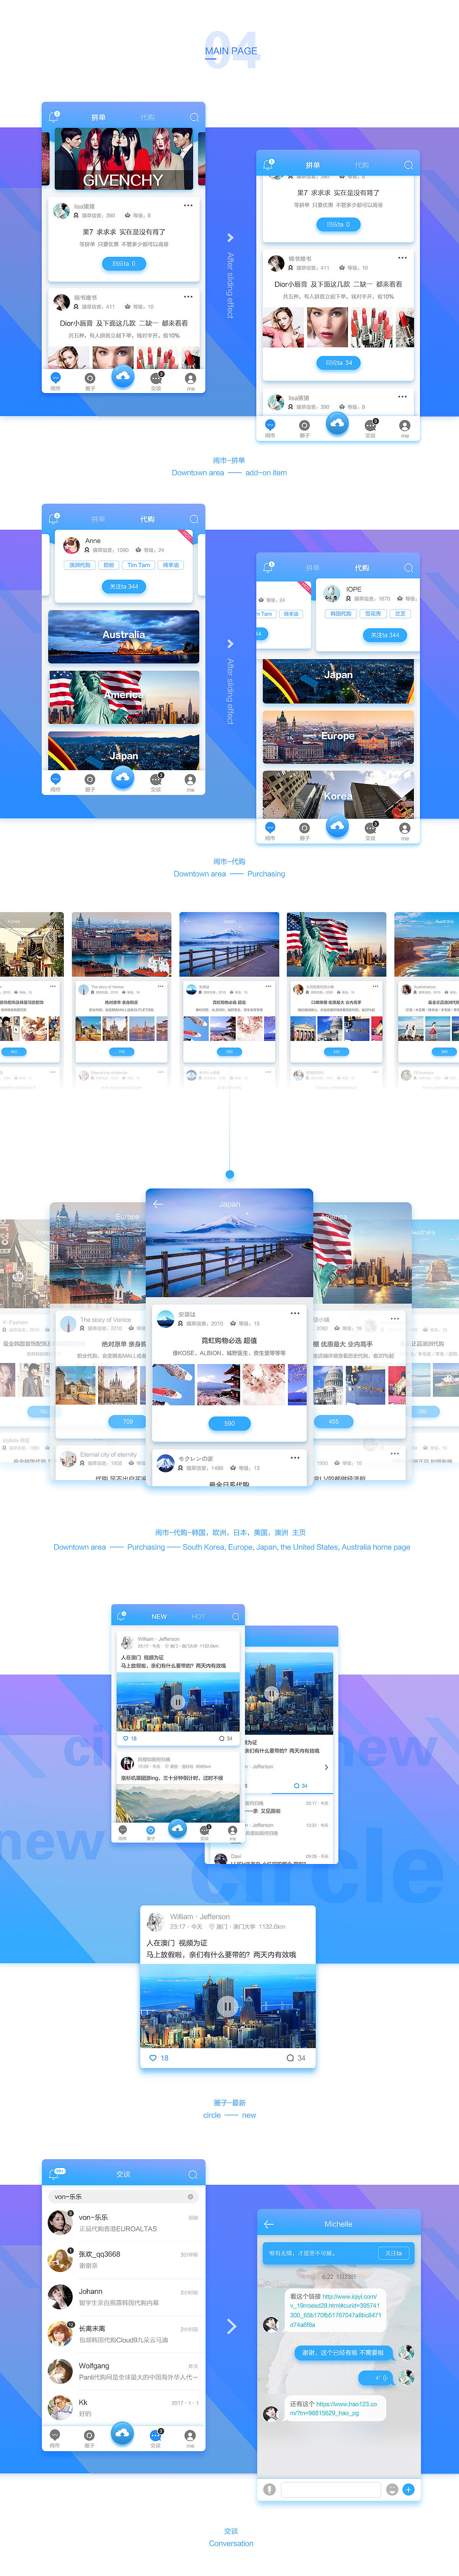Tap cloud upload button on GIVENCHY screen
459x2576 pixels.
coord(123,376)
